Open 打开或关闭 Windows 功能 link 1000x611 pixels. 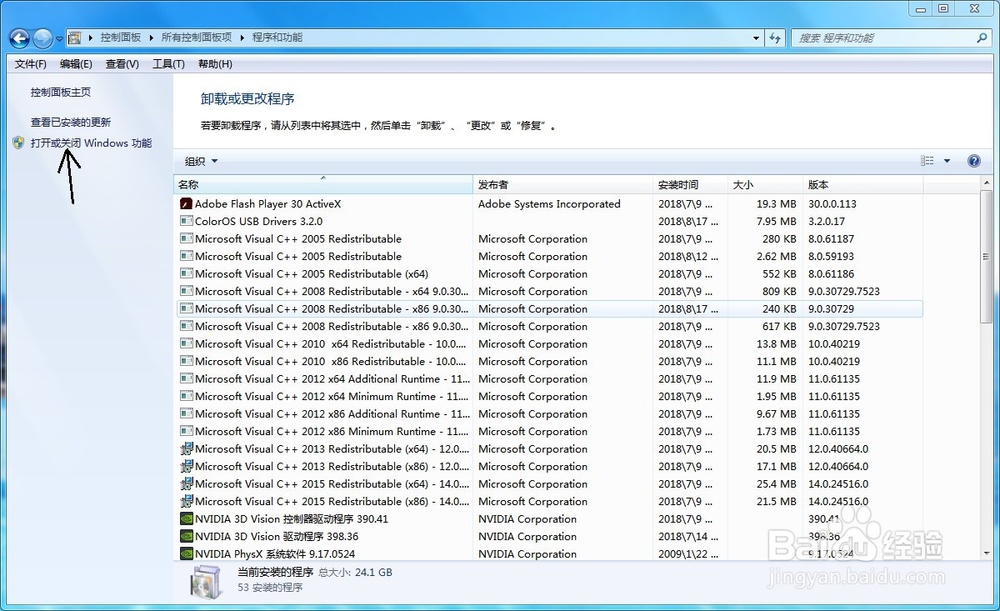pyautogui.click(x=91, y=143)
